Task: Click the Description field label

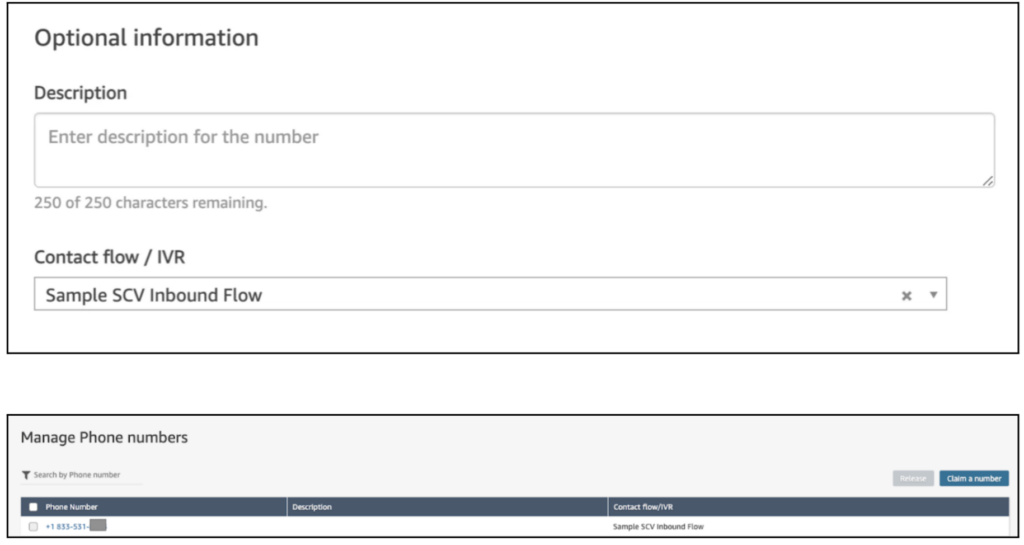Action: (x=80, y=93)
